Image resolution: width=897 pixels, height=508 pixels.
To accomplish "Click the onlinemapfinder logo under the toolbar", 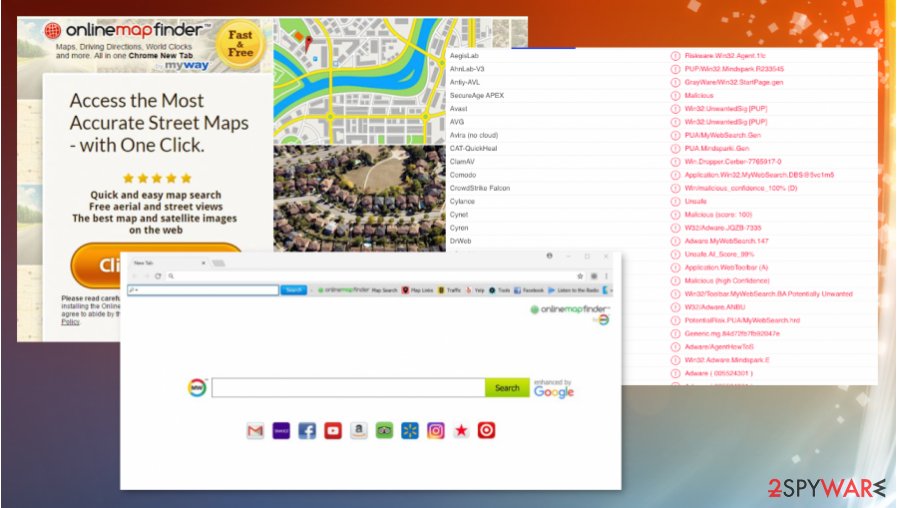I will pyautogui.click(x=569, y=309).
